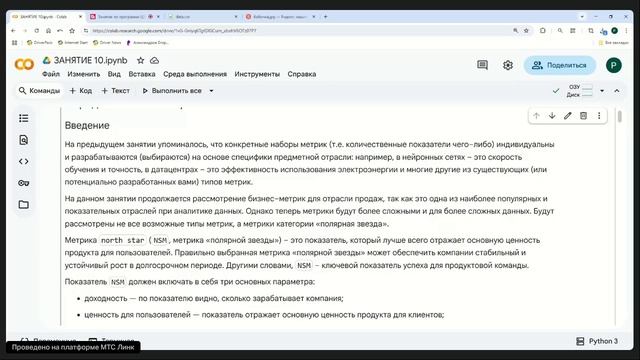Reload the page in the browser
Screen dimensions: 640x360
point(37,31)
